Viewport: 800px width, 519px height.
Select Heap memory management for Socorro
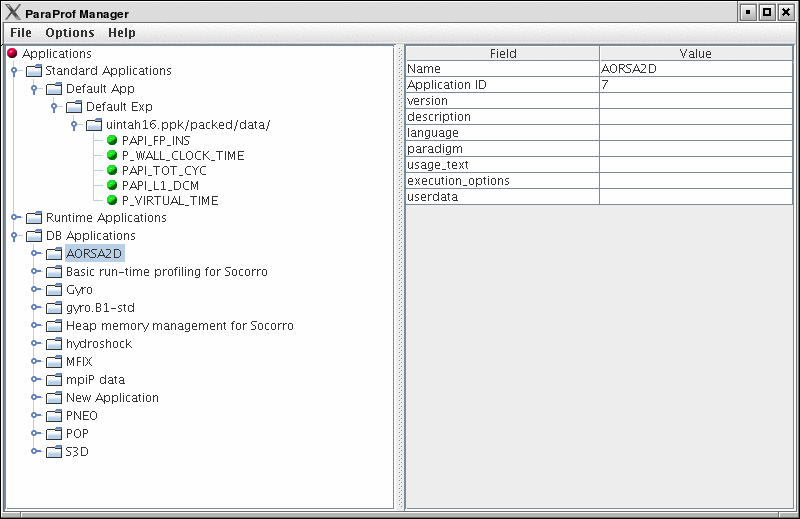click(x=179, y=326)
